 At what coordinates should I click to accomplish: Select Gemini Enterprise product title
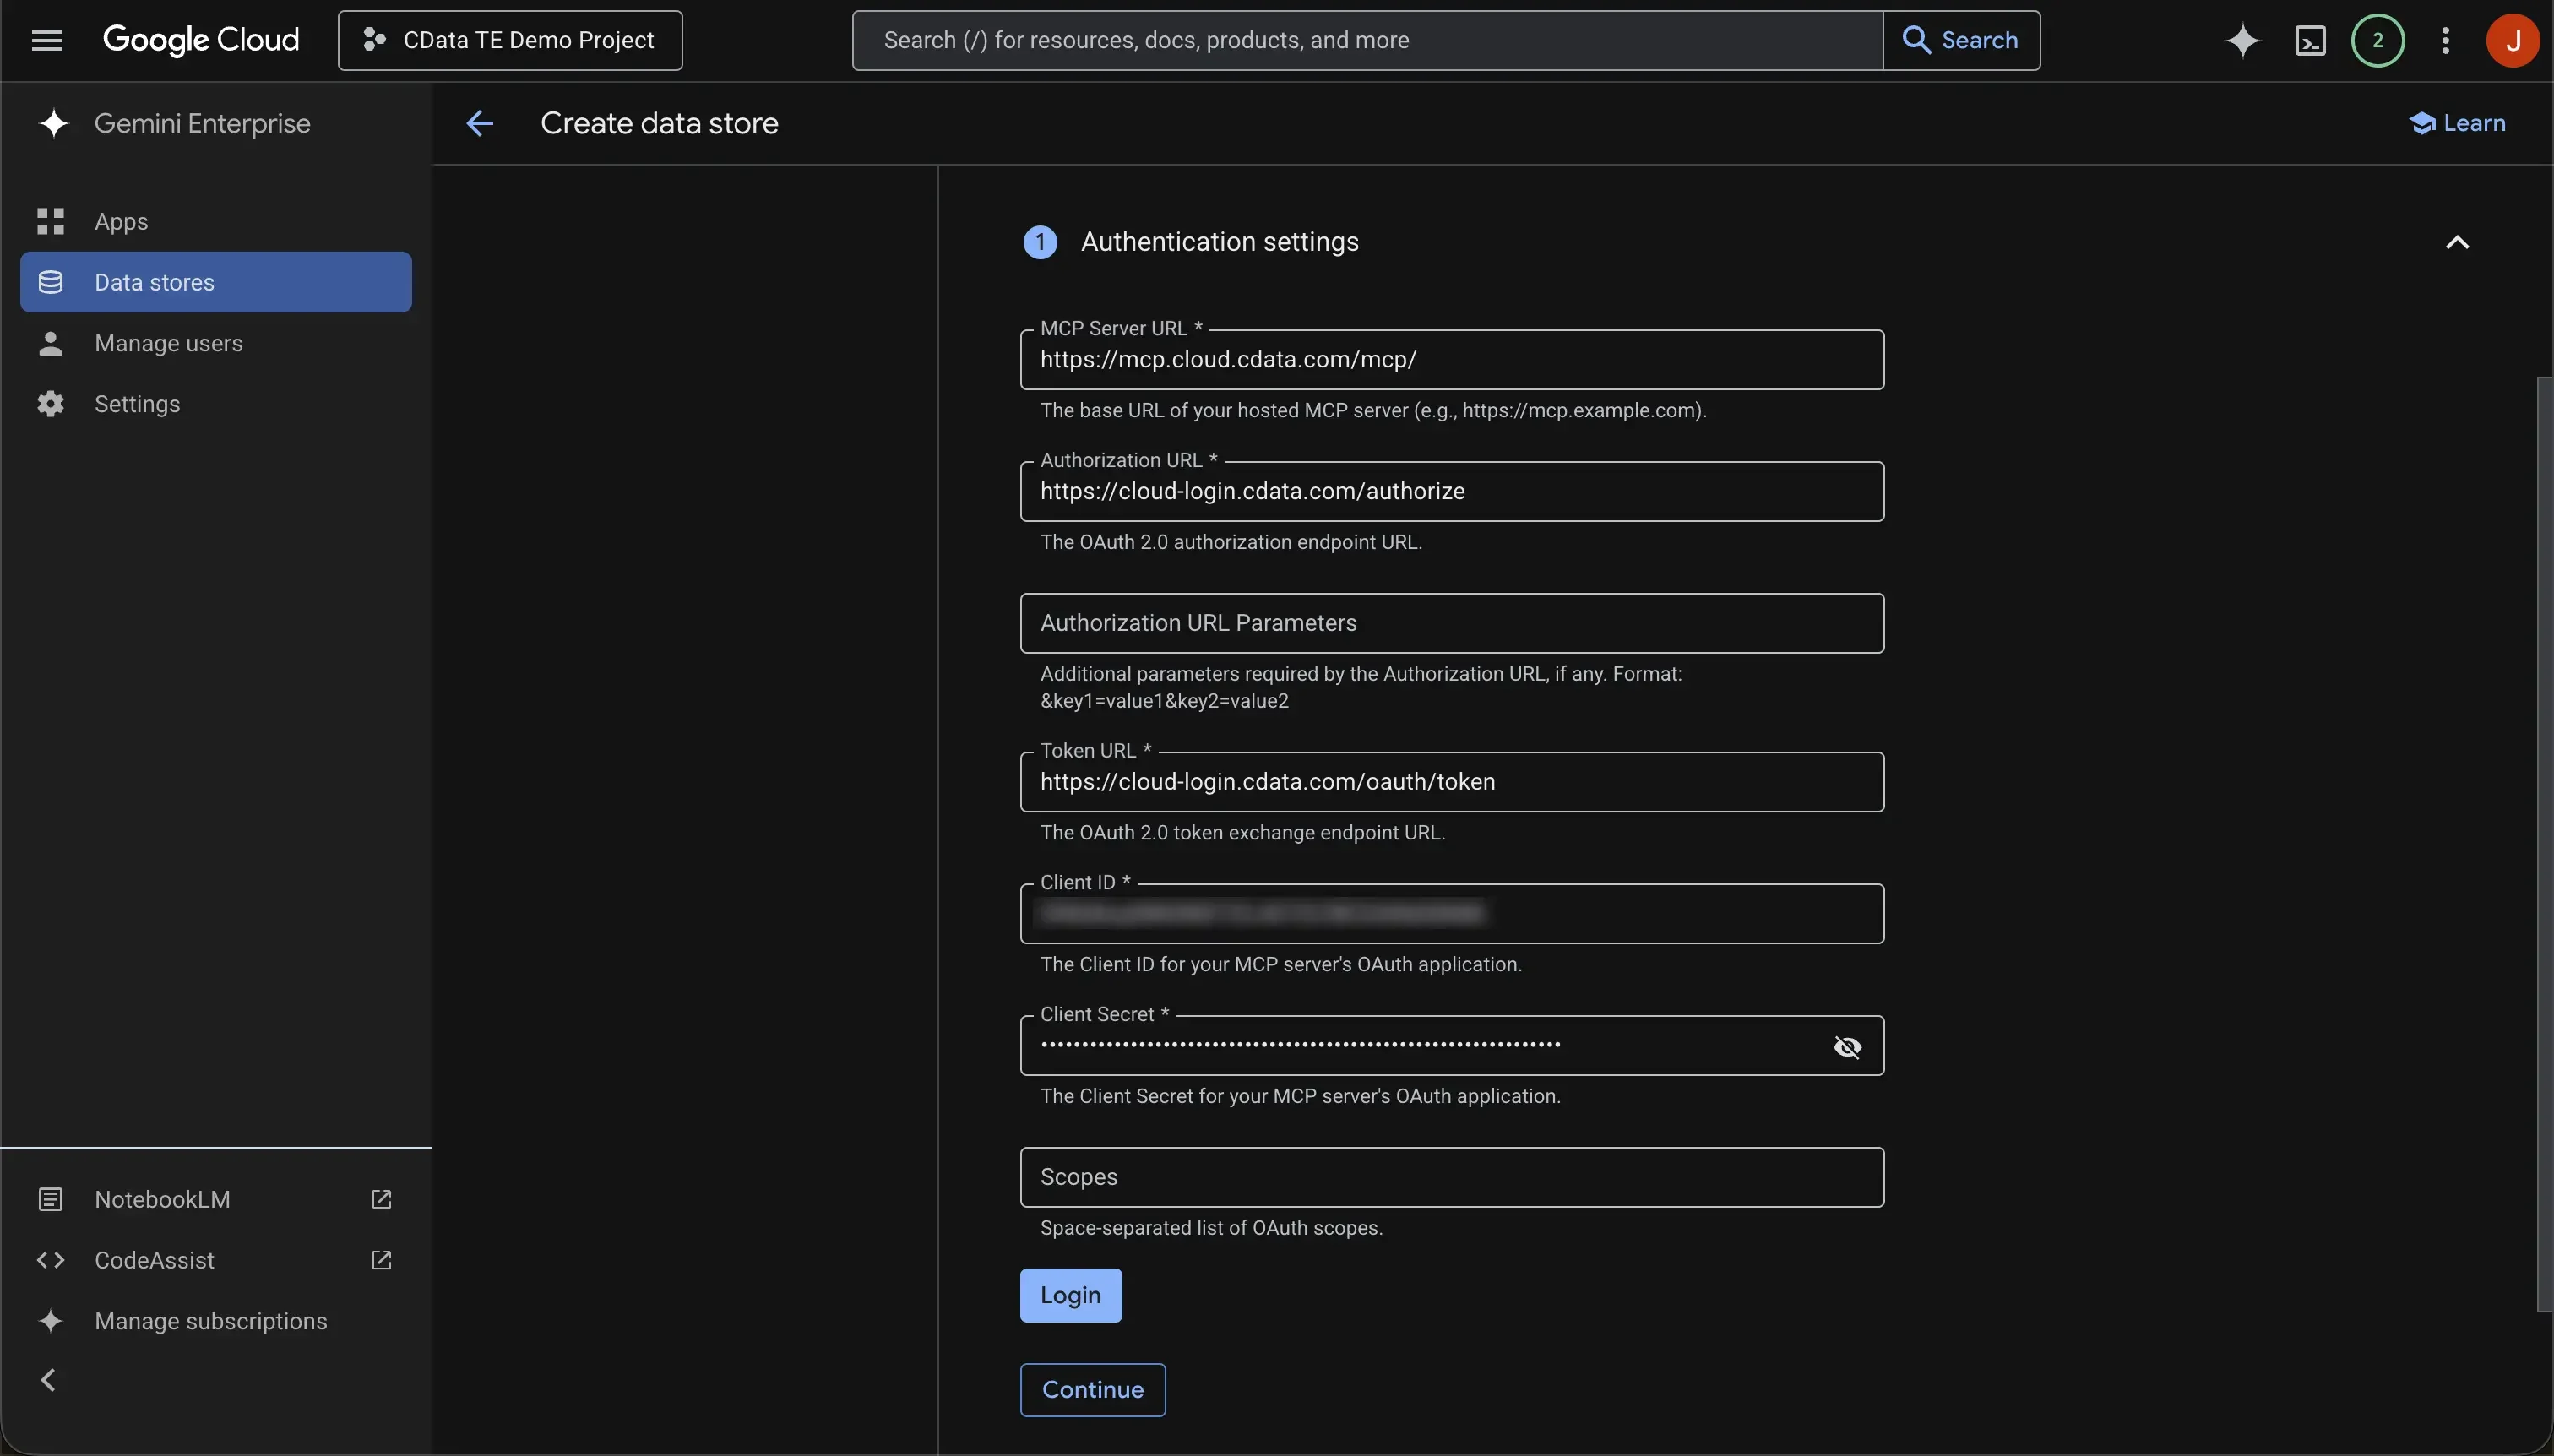click(202, 123)
